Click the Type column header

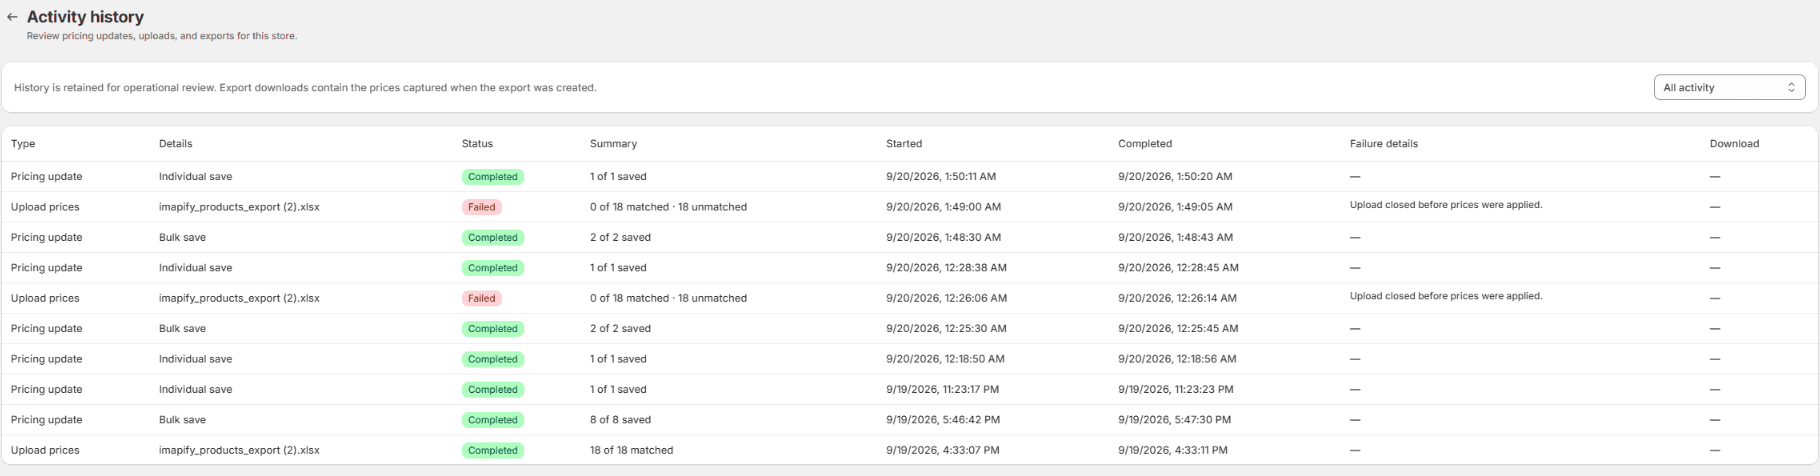pyautogui.click(x=23, y=144)
